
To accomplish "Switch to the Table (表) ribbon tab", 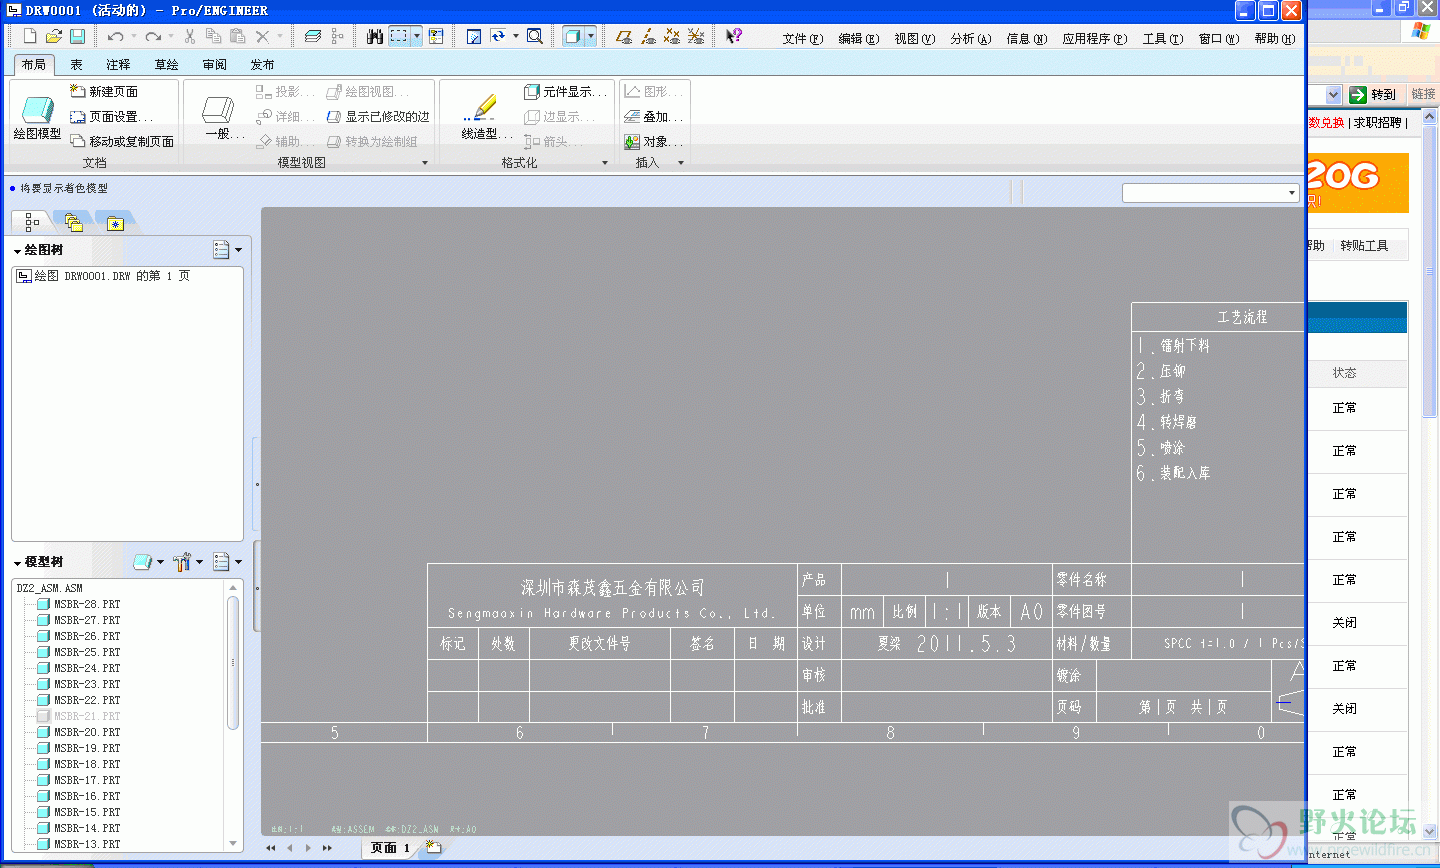I will (76, 64).
